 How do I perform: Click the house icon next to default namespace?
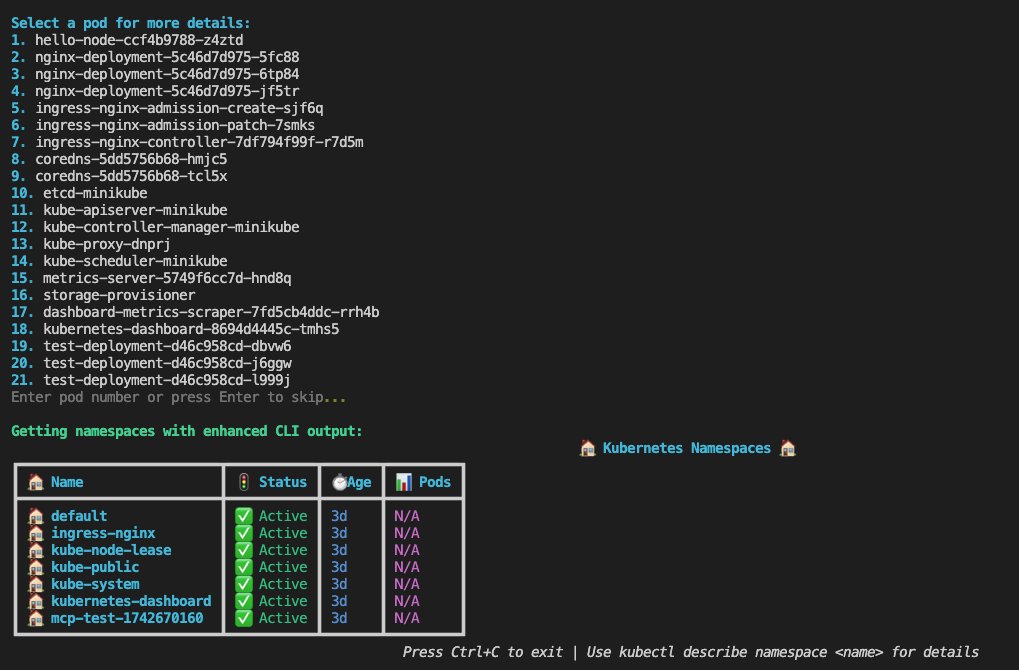tap(35, 516)
